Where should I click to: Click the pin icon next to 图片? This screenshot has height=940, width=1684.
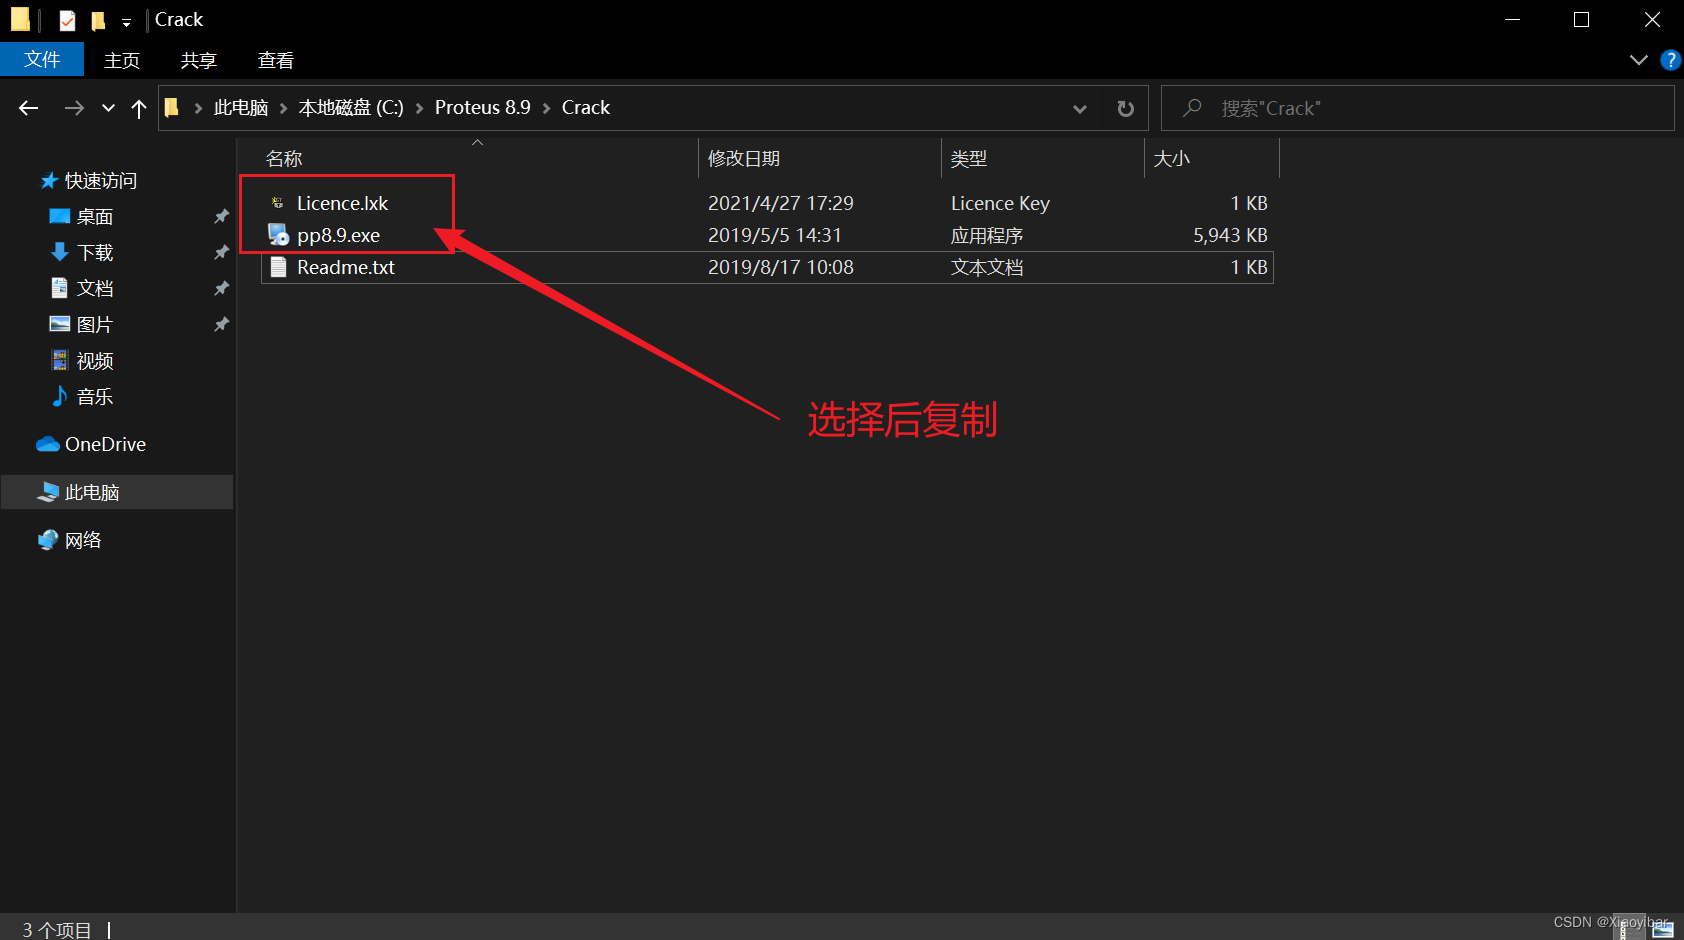(x=222, y=324)
